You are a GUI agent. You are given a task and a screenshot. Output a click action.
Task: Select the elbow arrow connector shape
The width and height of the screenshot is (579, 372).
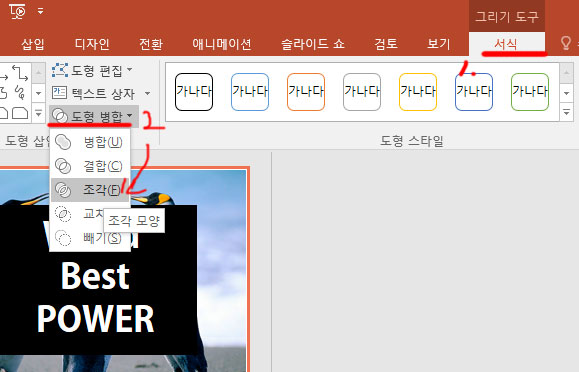(x=20, y=73)
